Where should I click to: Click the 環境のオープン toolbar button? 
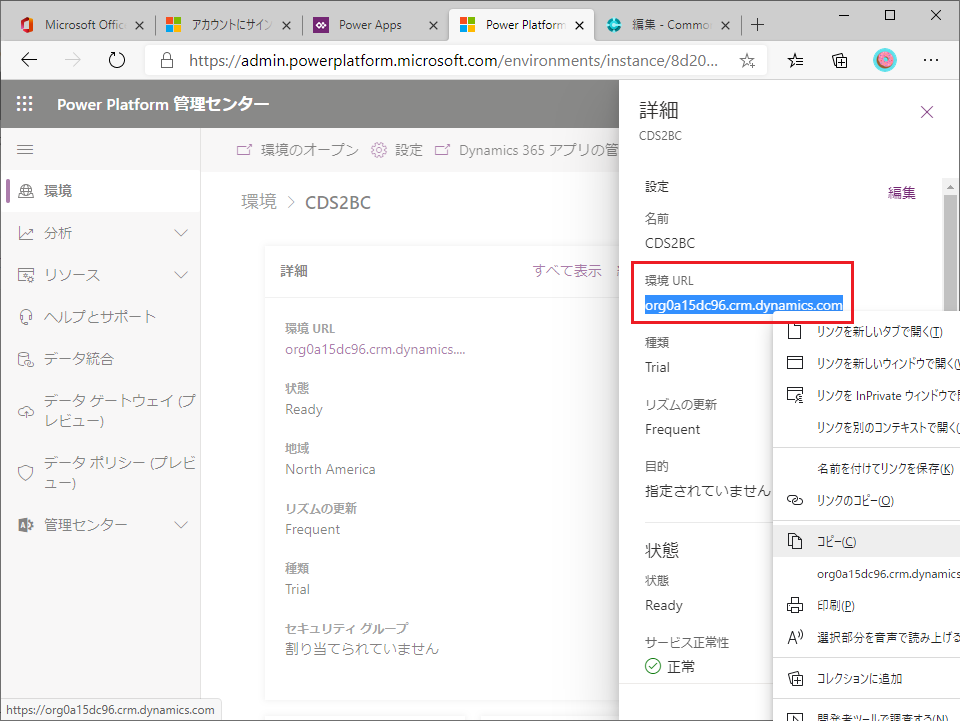coord(298,150)
